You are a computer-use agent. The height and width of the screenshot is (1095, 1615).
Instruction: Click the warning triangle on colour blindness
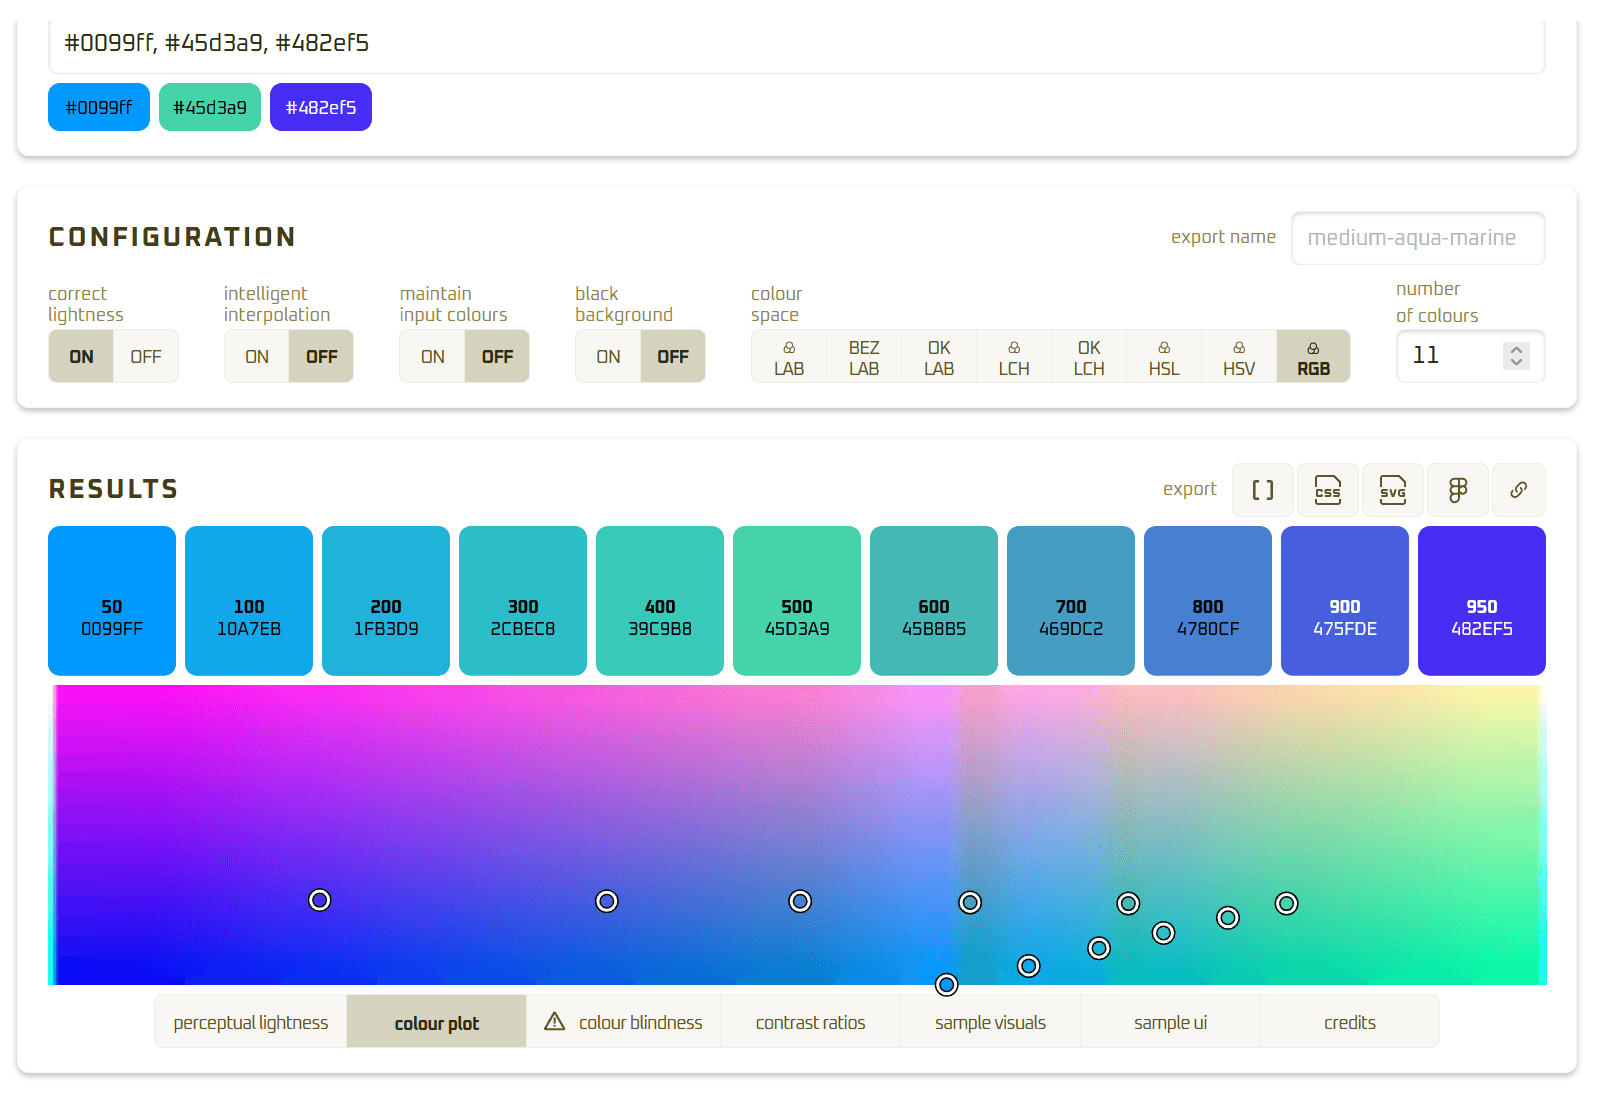tap(556, 1022)
